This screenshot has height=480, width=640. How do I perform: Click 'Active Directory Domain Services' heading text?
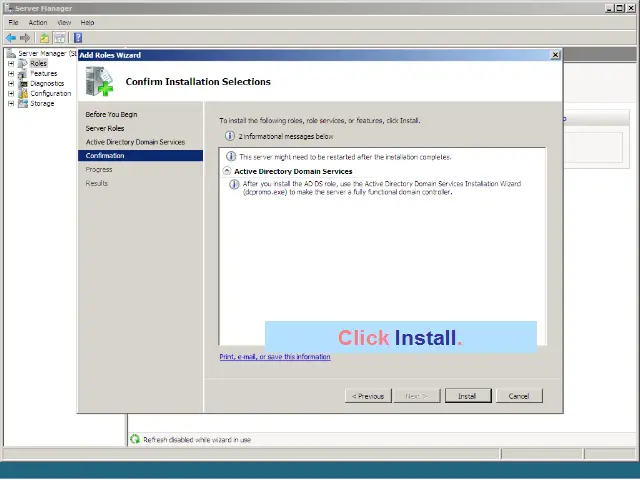(293, 171)
